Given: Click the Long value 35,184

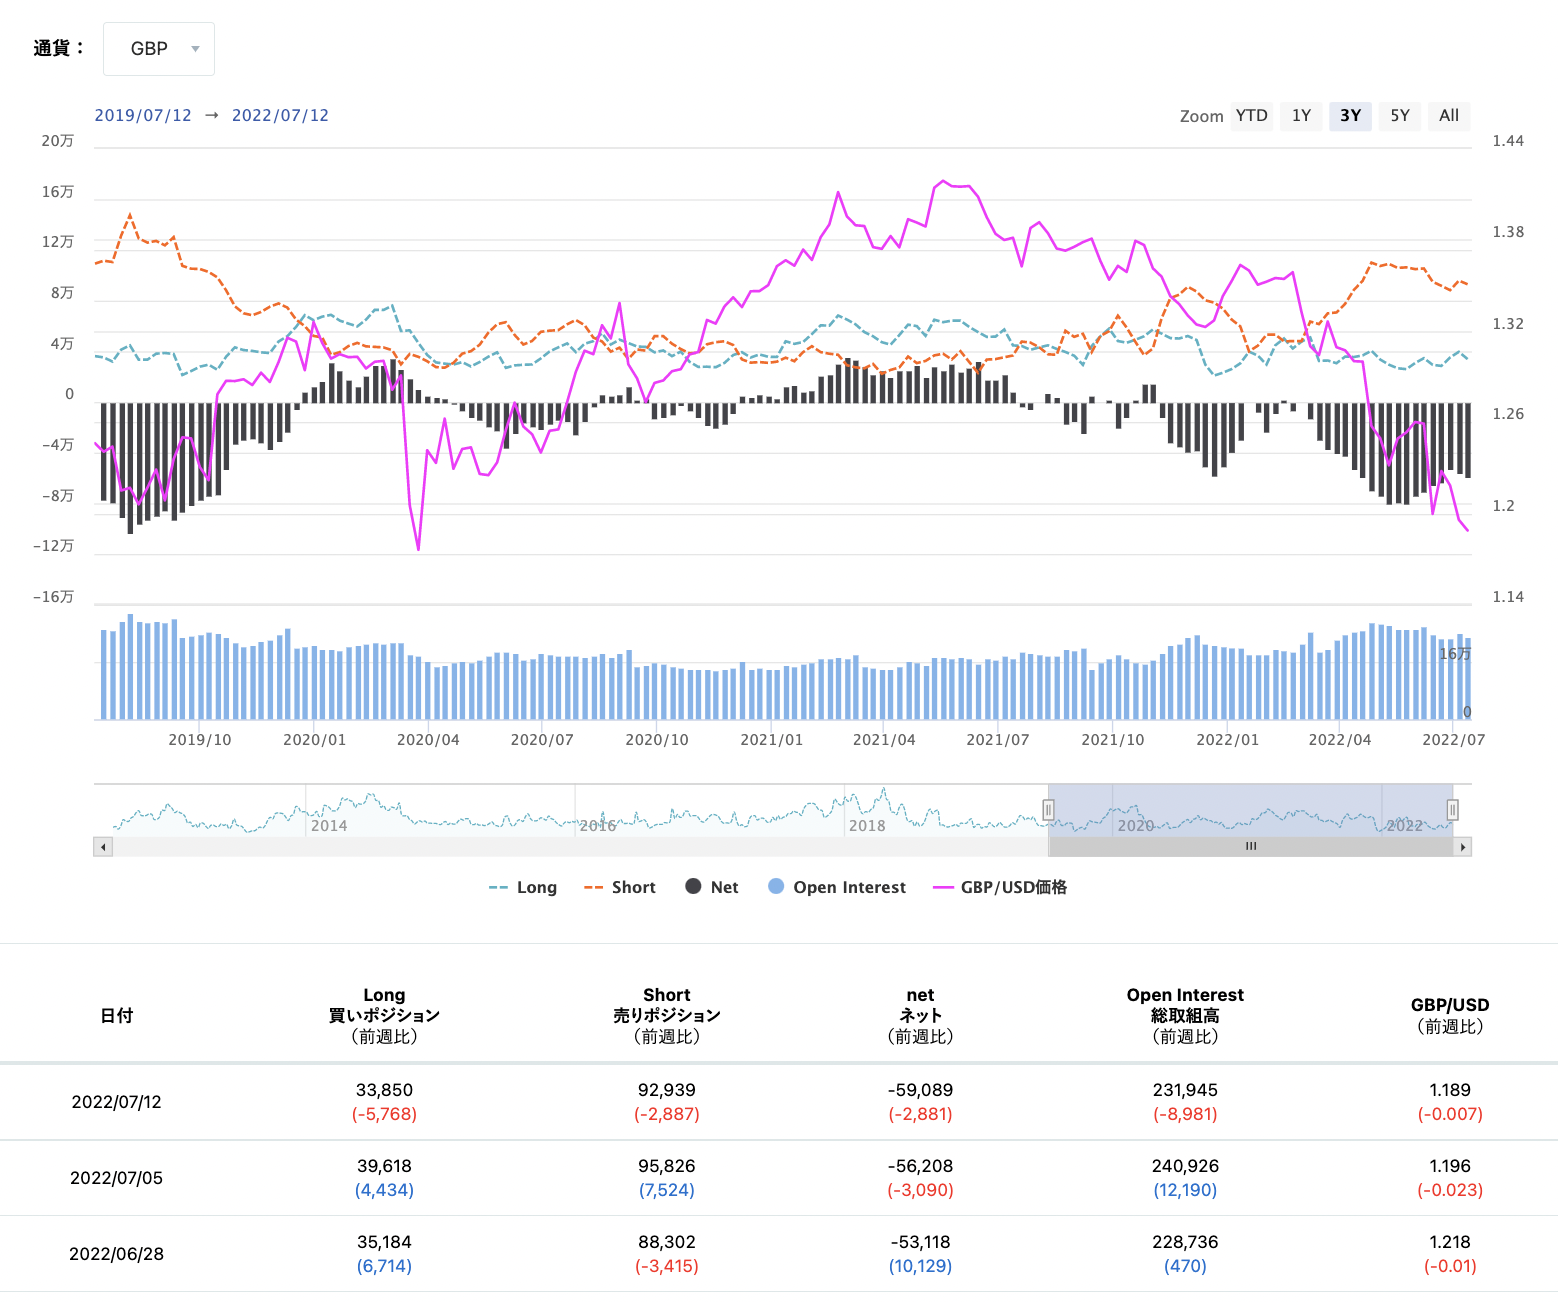Looking at the screenshot, I should point(384,1242).
